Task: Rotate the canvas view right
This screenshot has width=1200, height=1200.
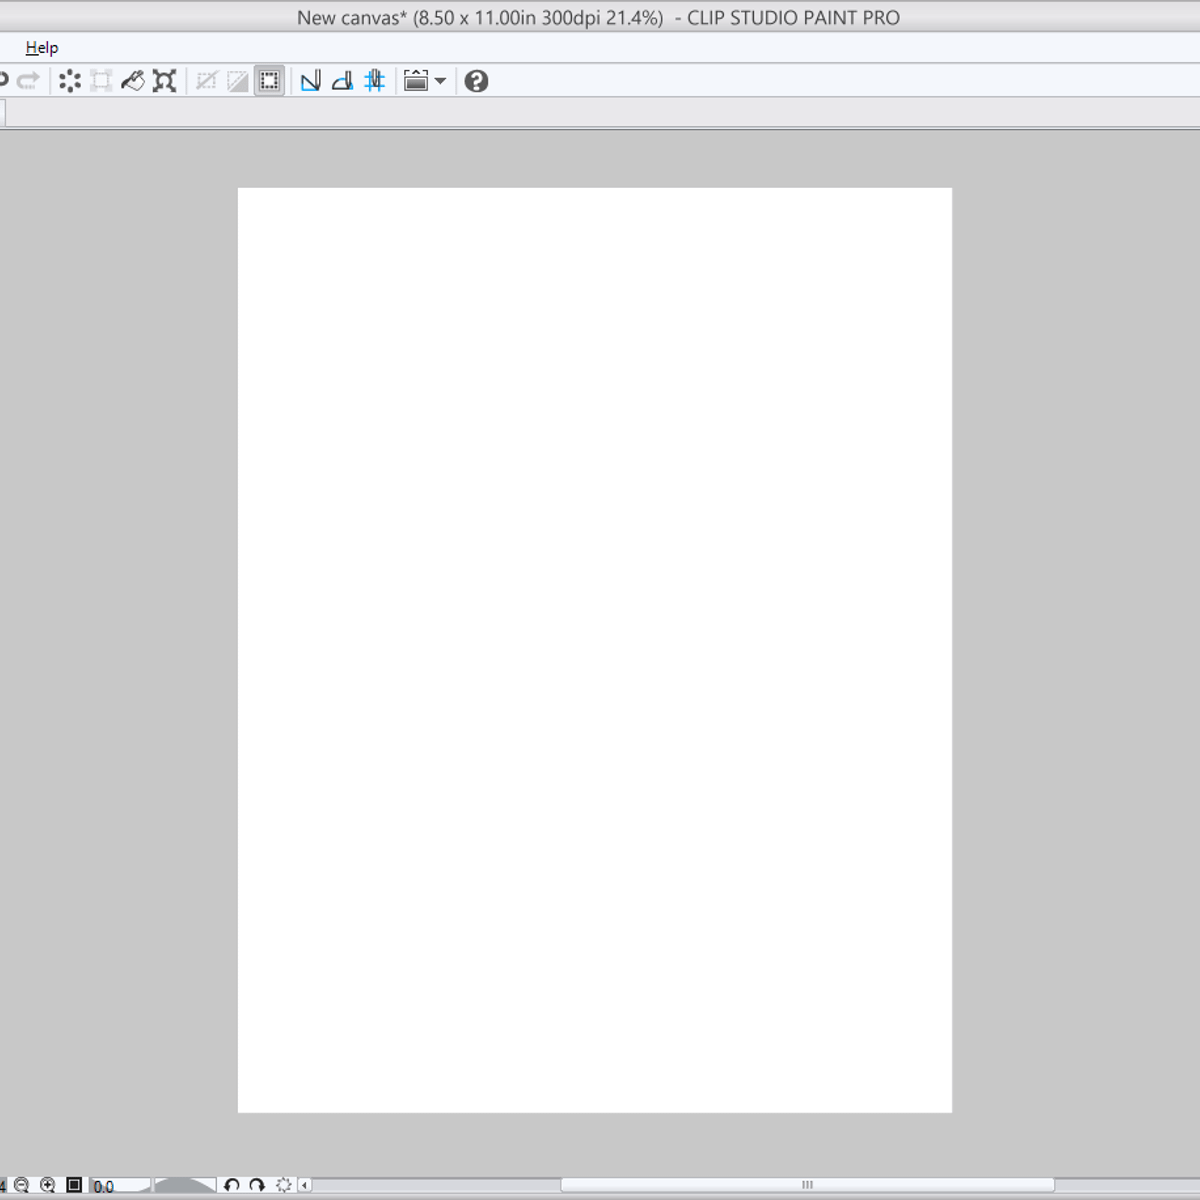Action: click(257, 1185)
